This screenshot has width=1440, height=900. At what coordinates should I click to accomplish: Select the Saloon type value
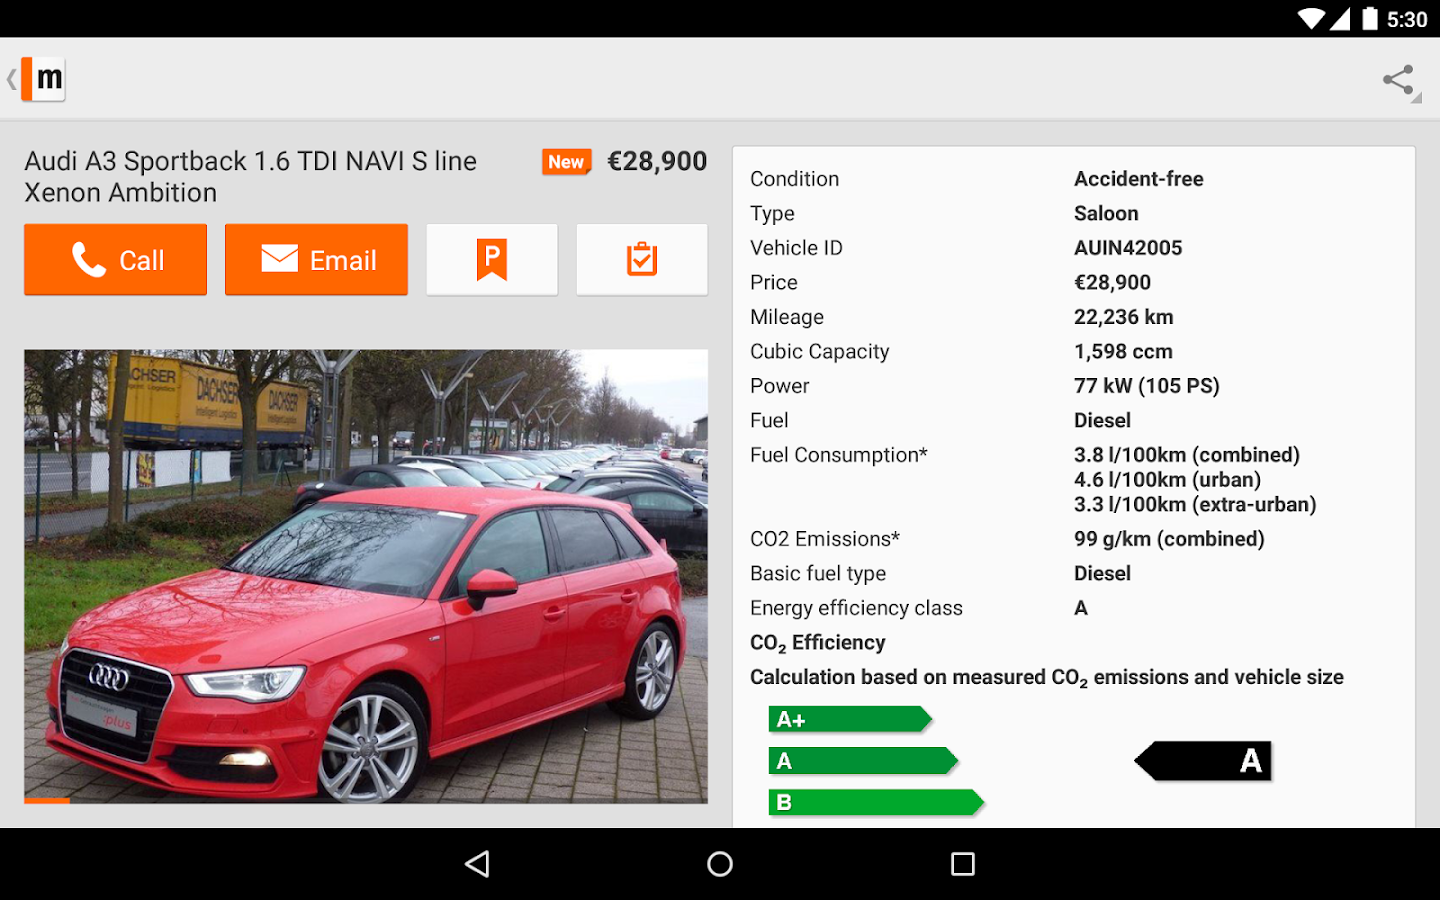[x=1106, y=213]
